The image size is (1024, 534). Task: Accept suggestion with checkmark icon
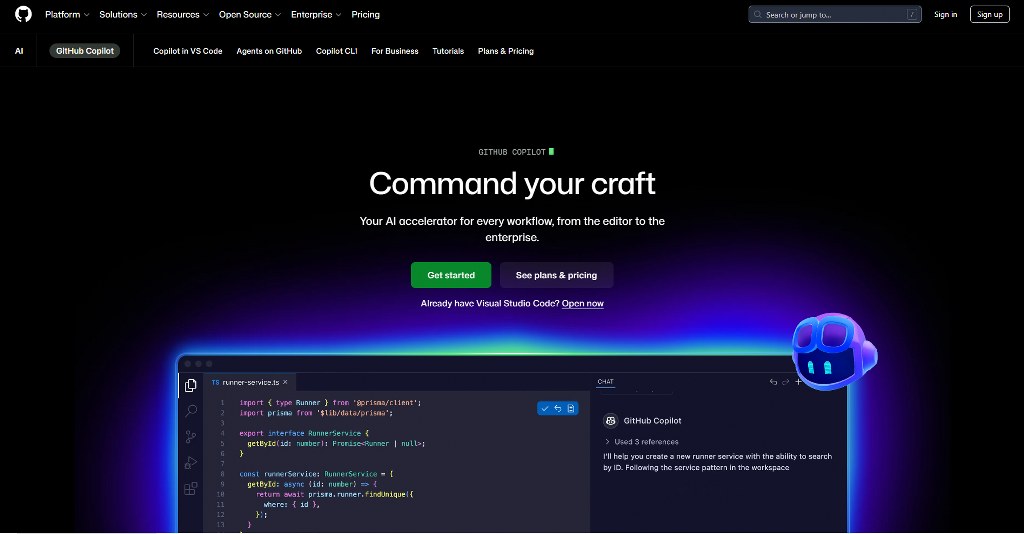click(x=545, y=409)
